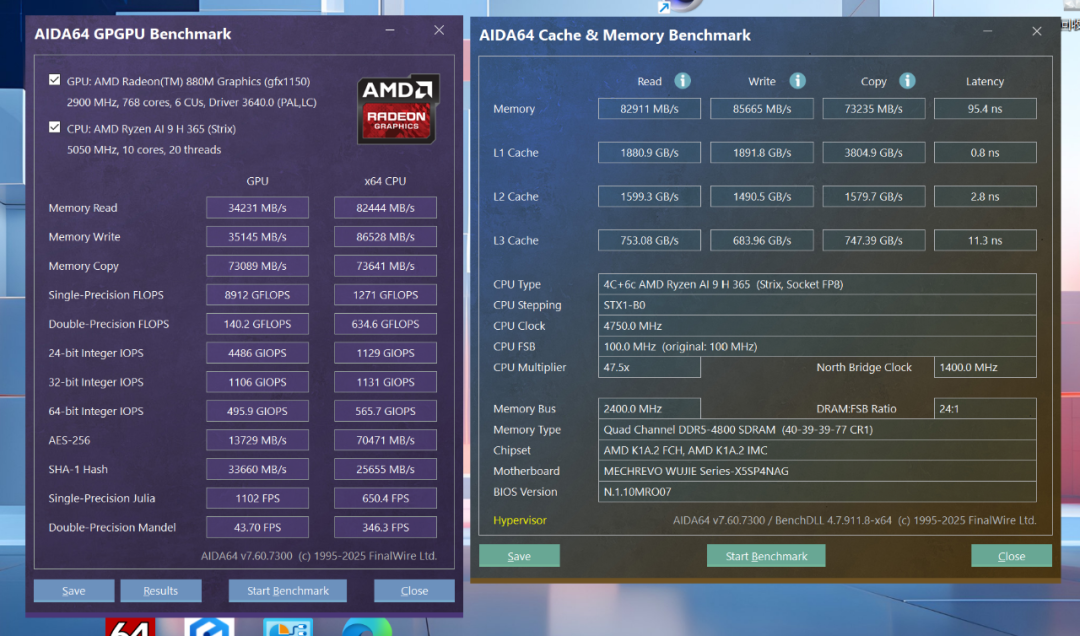Start Benchmark in the GPGPU Benchmark window
The image size is (1080, 636).
(288, 591)
